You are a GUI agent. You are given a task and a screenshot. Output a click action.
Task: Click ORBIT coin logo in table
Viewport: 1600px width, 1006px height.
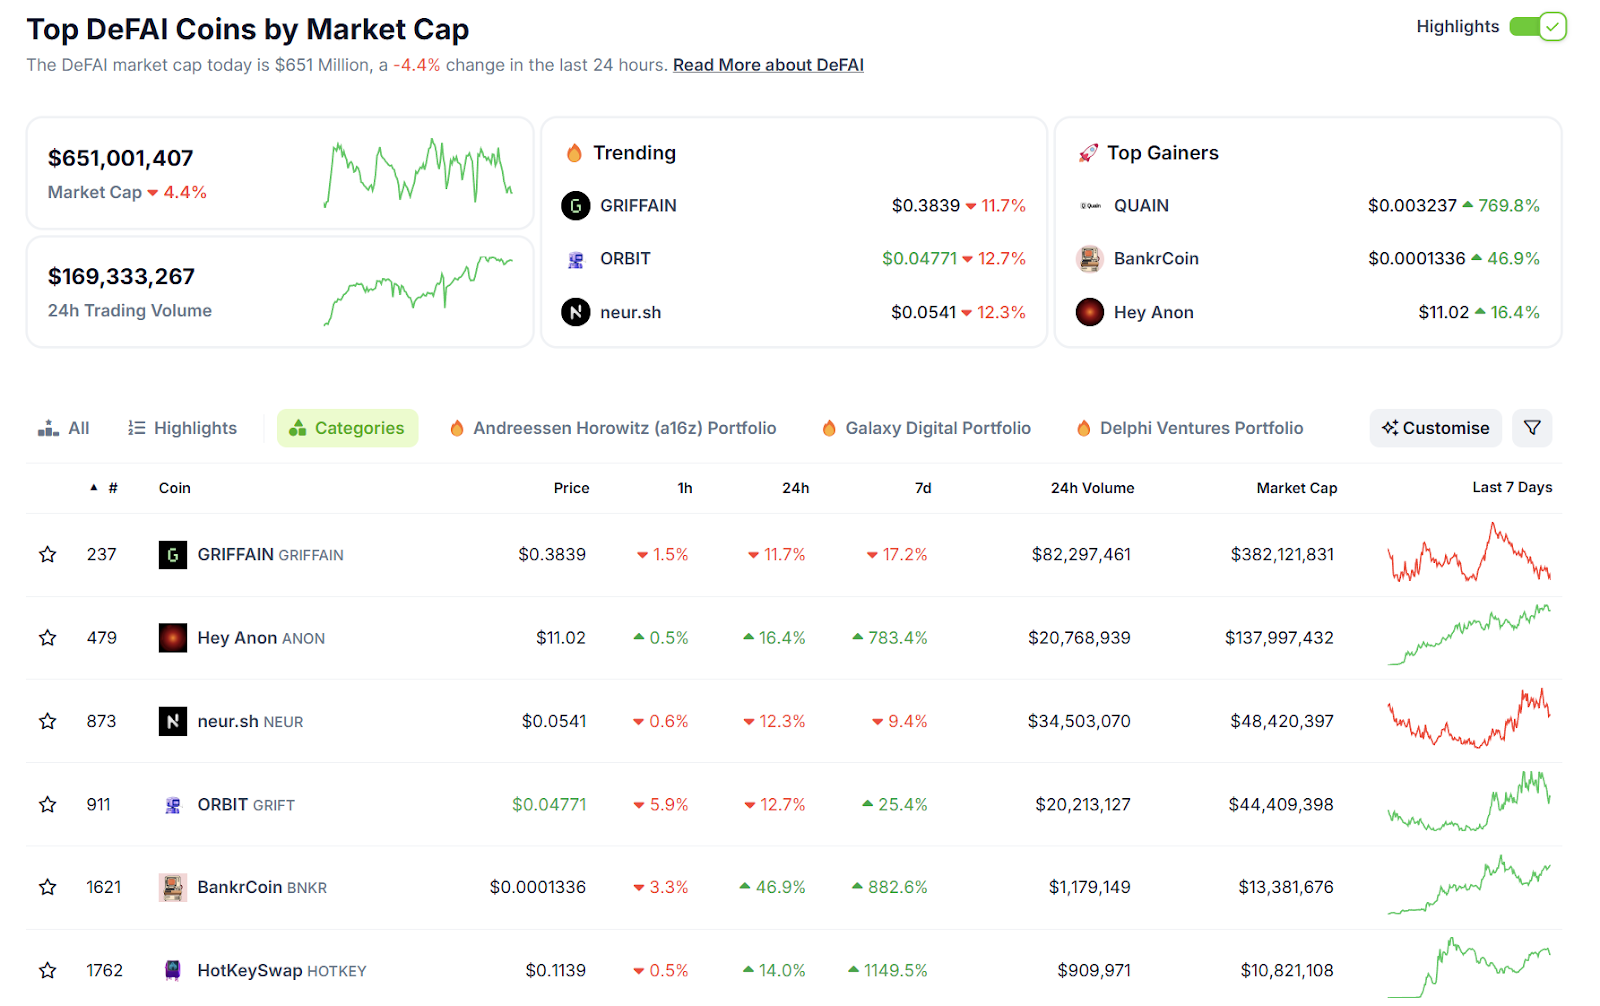[x=173, y=805]
